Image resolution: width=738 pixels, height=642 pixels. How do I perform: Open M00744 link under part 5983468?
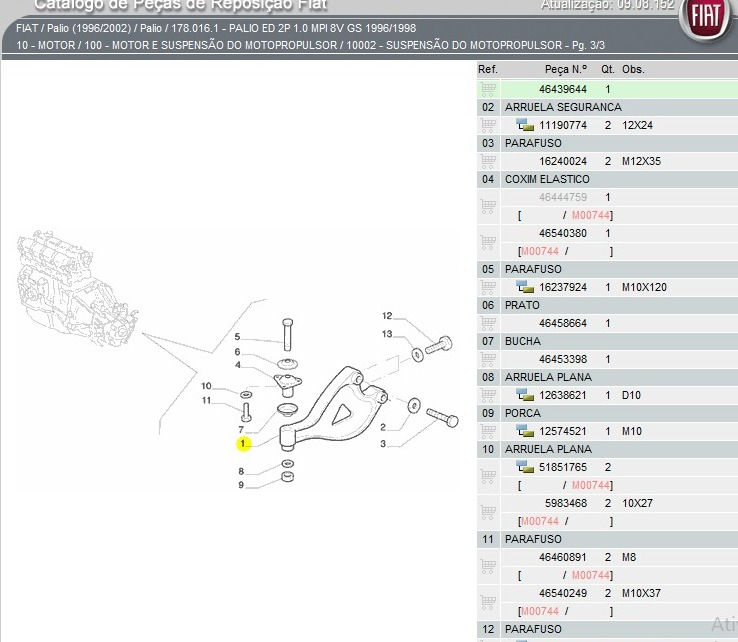tap(540, 522)
